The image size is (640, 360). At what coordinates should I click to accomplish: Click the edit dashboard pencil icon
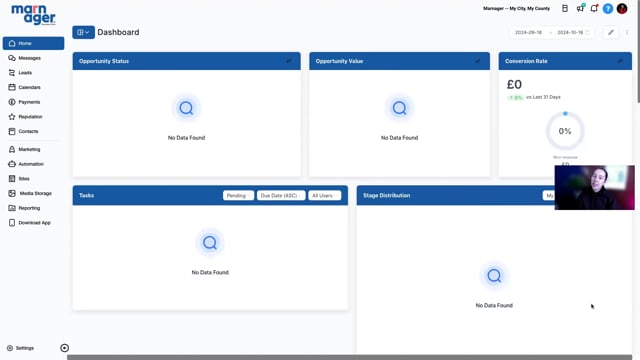click(611, 32)
